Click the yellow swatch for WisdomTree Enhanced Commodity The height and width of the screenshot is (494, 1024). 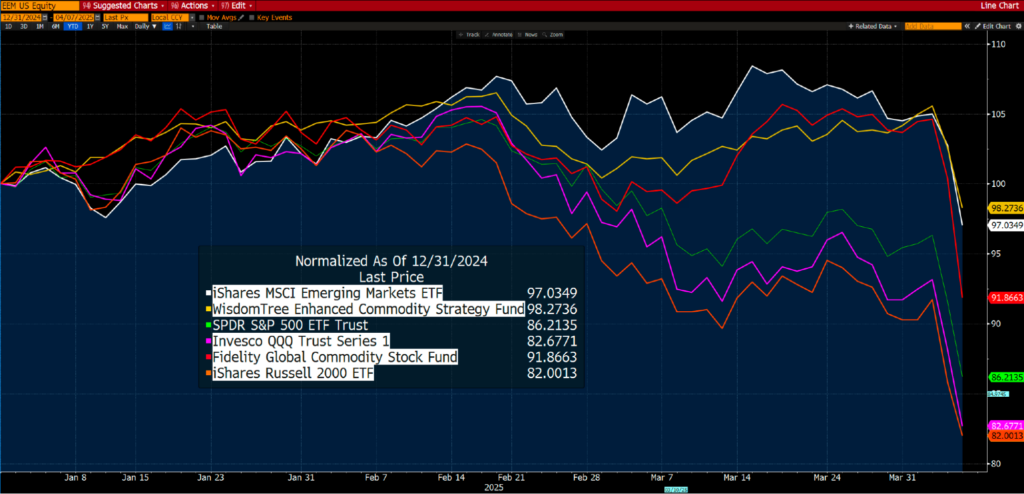point(208,308)
